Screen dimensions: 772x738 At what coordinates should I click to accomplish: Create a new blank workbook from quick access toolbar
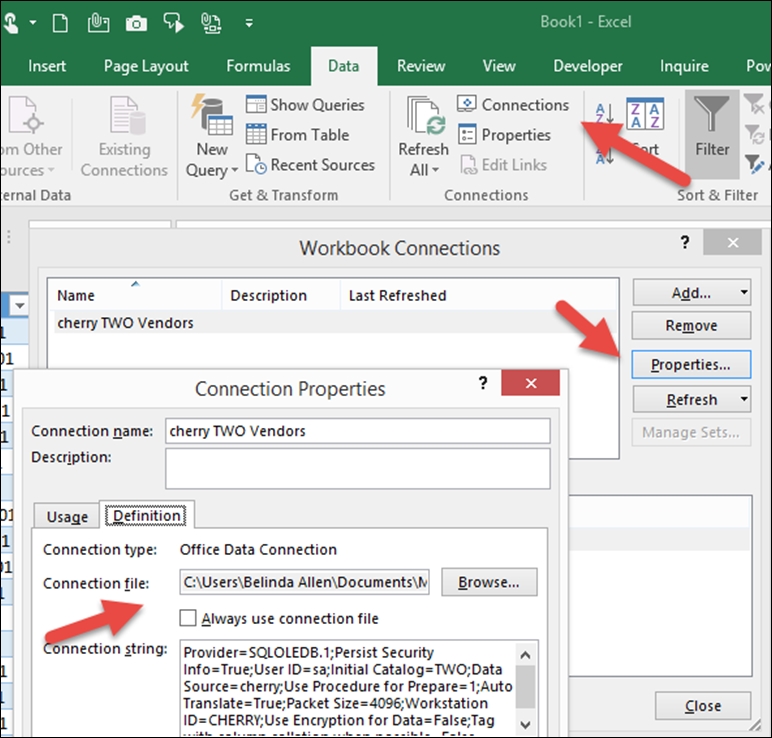point(61,23)
